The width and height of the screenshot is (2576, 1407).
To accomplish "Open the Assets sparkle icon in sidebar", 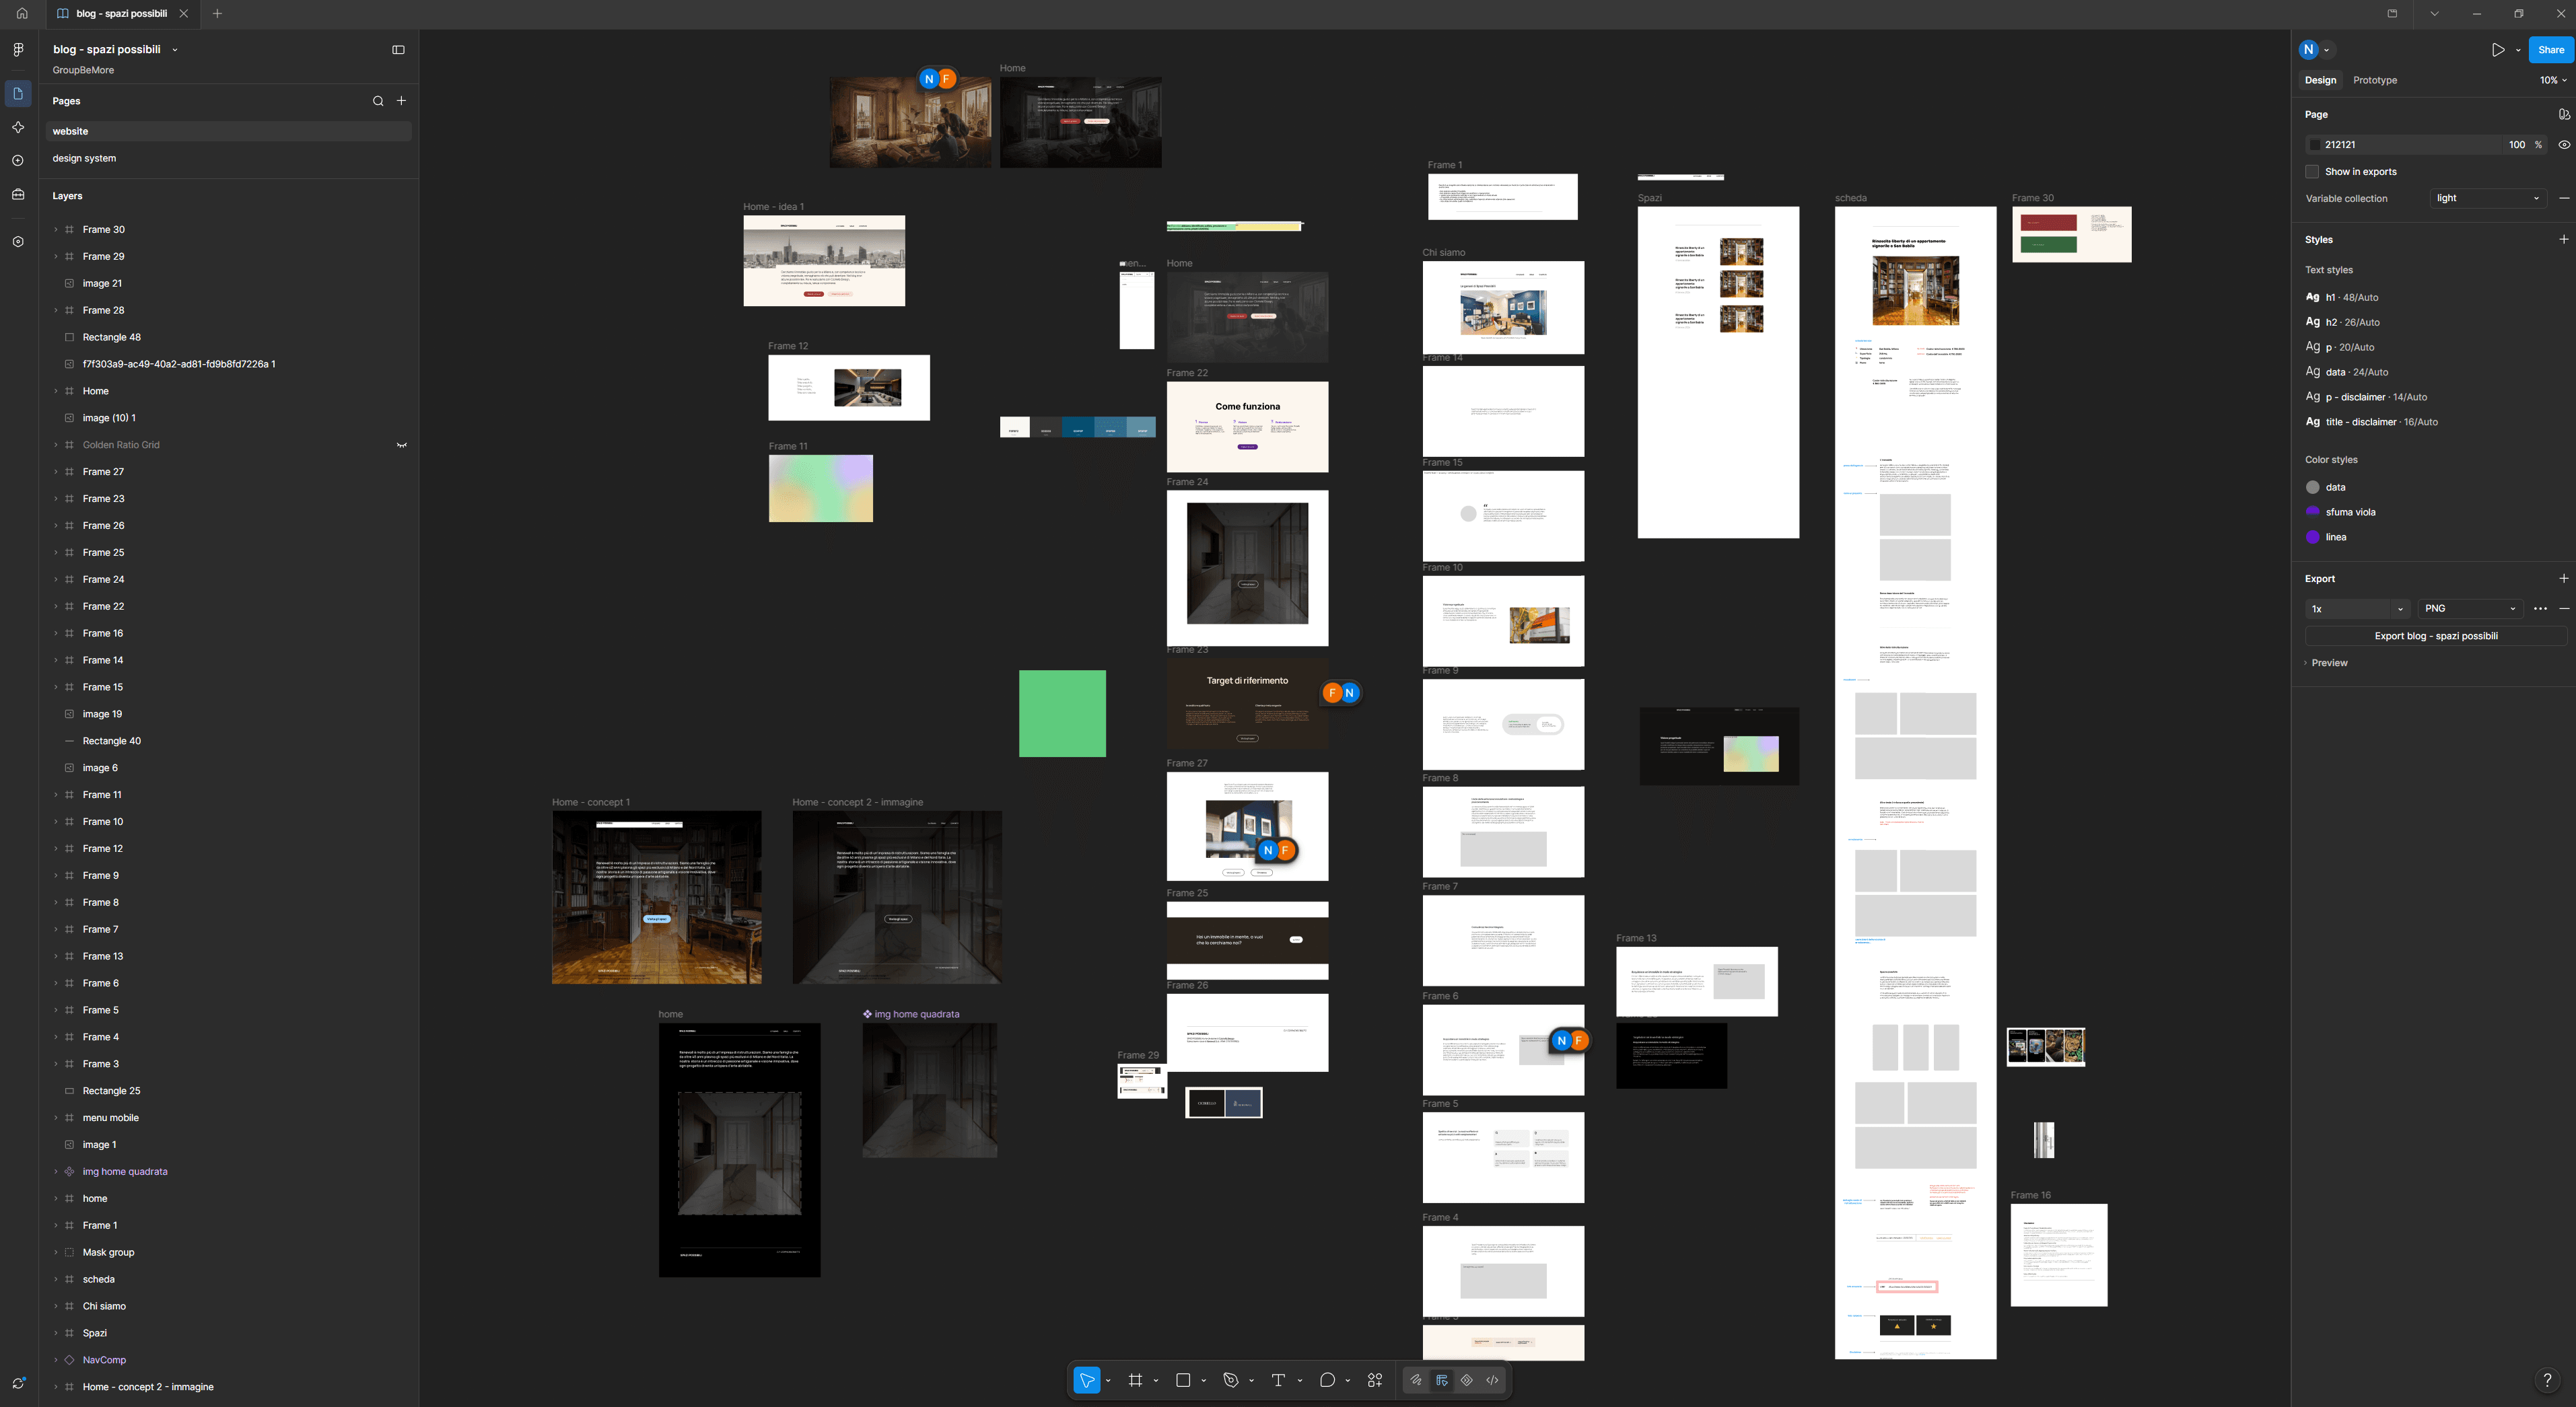I will (x=18, y=127).
